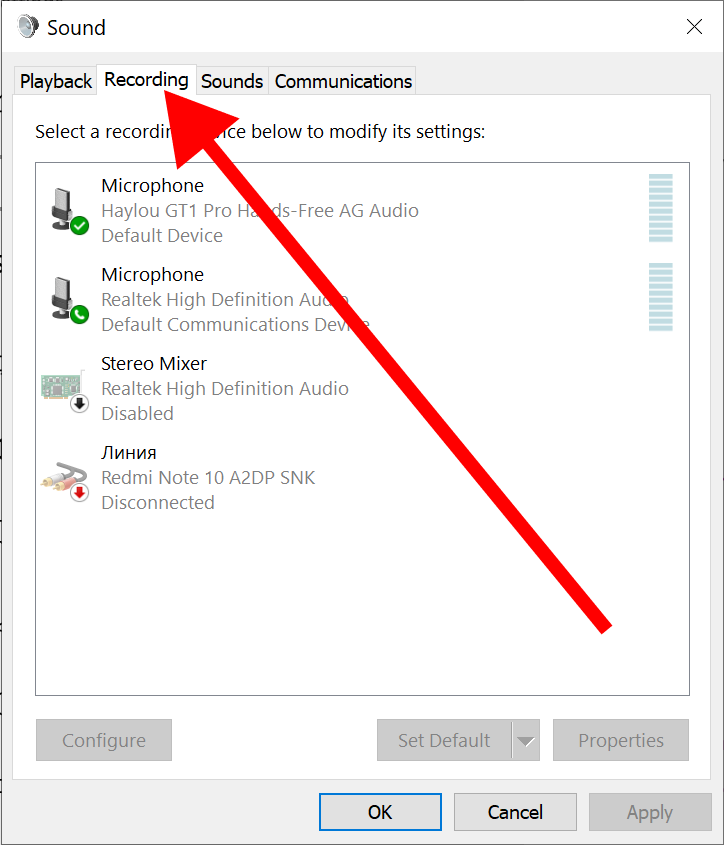Click the green checkmark on Haylou microphone
Image resolution: width=724 pixels, height=845 pixels.
[x=78, y=225]
